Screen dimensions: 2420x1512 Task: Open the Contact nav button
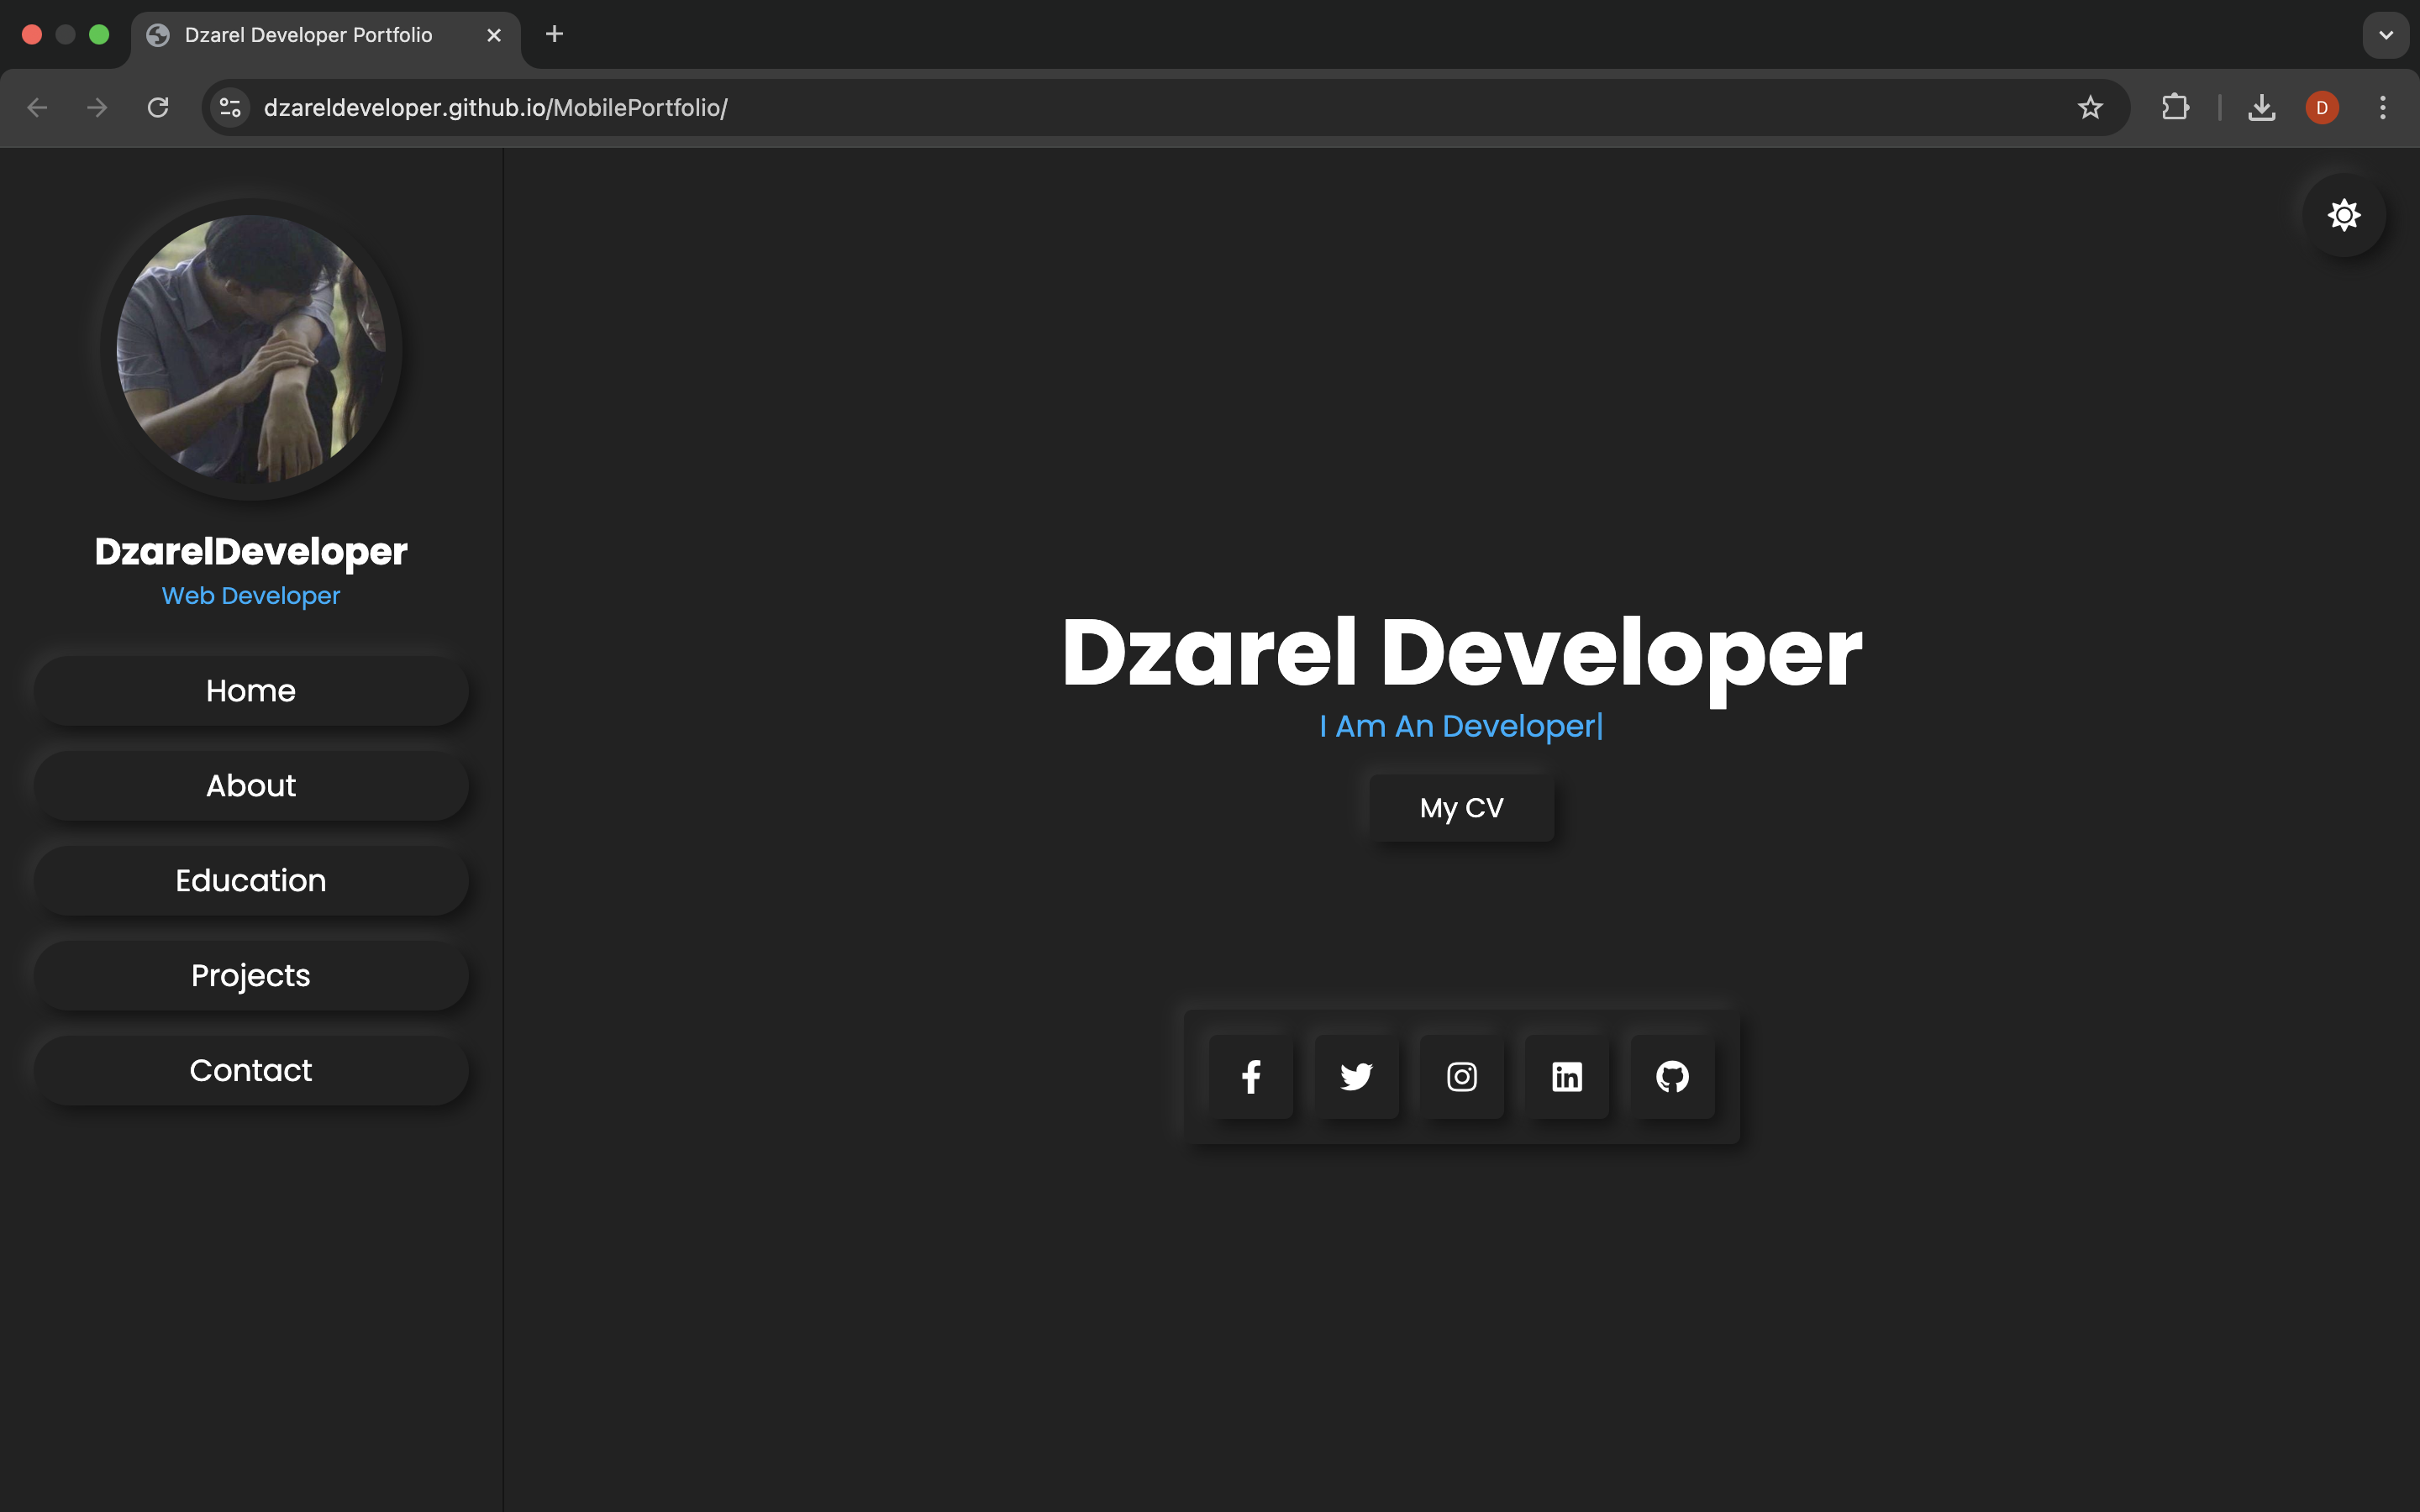pyautogui.click(x=251, y=1071)
